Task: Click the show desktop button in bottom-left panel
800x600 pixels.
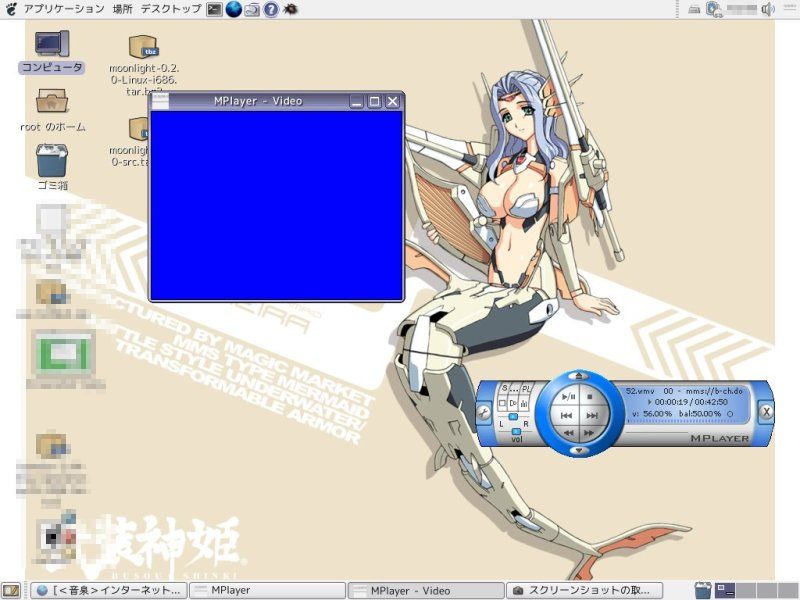Action: tap(11, 591)
